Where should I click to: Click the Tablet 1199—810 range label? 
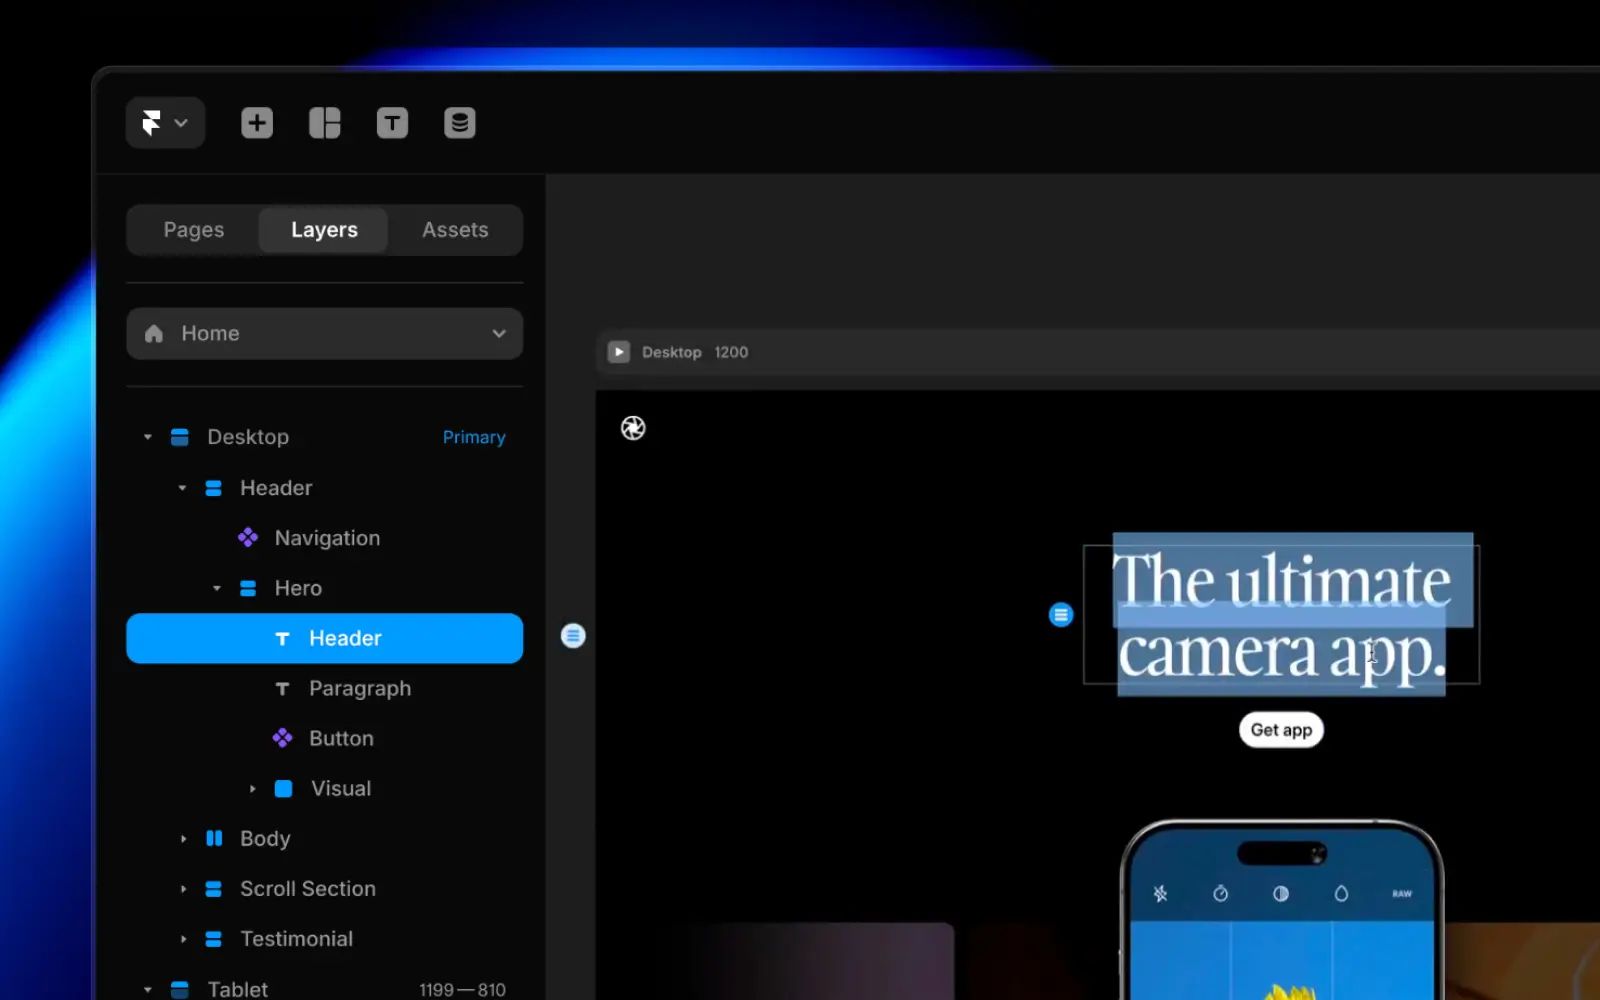pyautogui.click(x=462, y=990)
